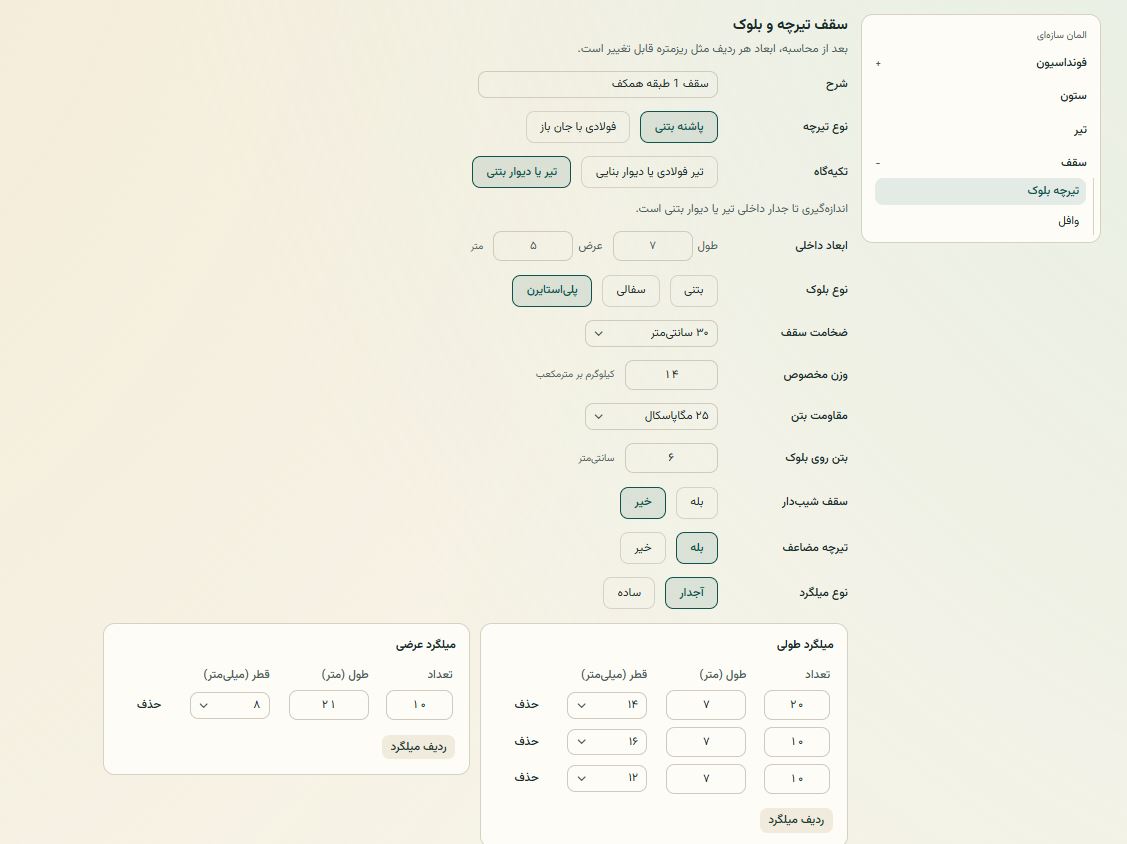Select تیرچه بلوک in the sidebar
Image resolution: width=1127 pixels, height=844 pixels.
[x=980, y=191]
